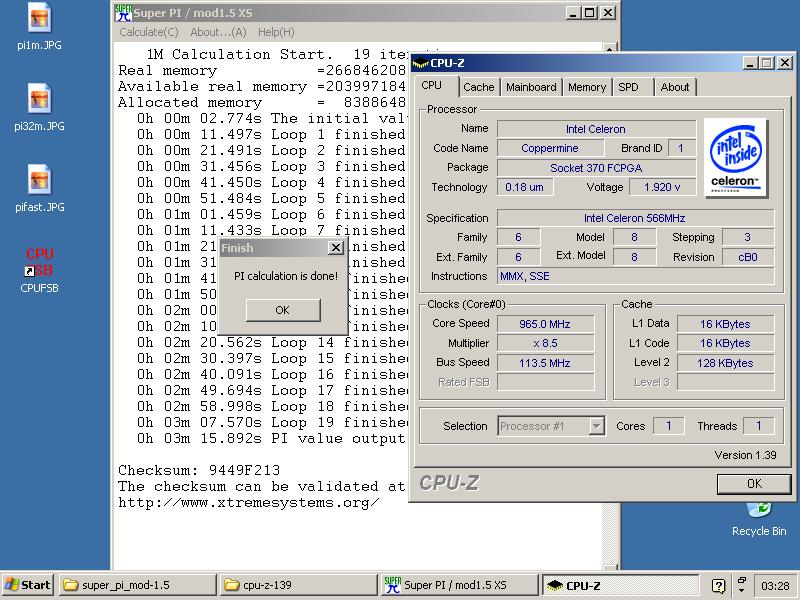Screen dimensions: 800x600
Task: Click the Bus Speed 113.5 MHz value
Action: 545,363
